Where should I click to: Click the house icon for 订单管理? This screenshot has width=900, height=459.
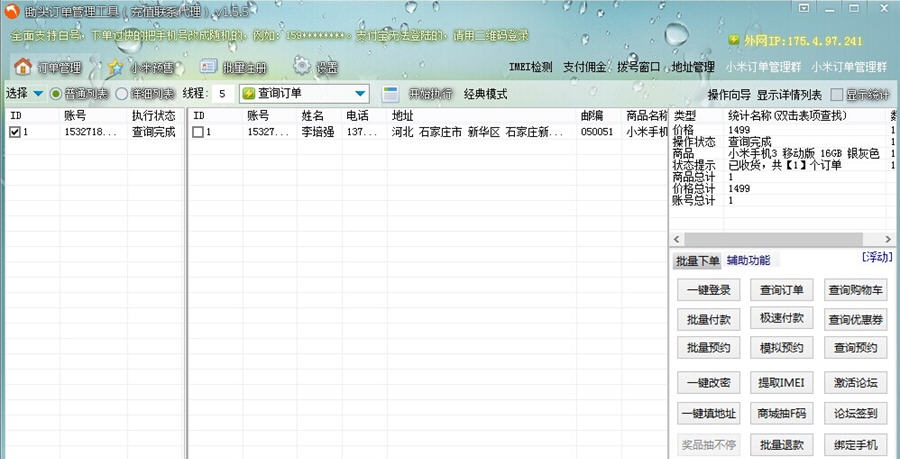pos(23,67)
